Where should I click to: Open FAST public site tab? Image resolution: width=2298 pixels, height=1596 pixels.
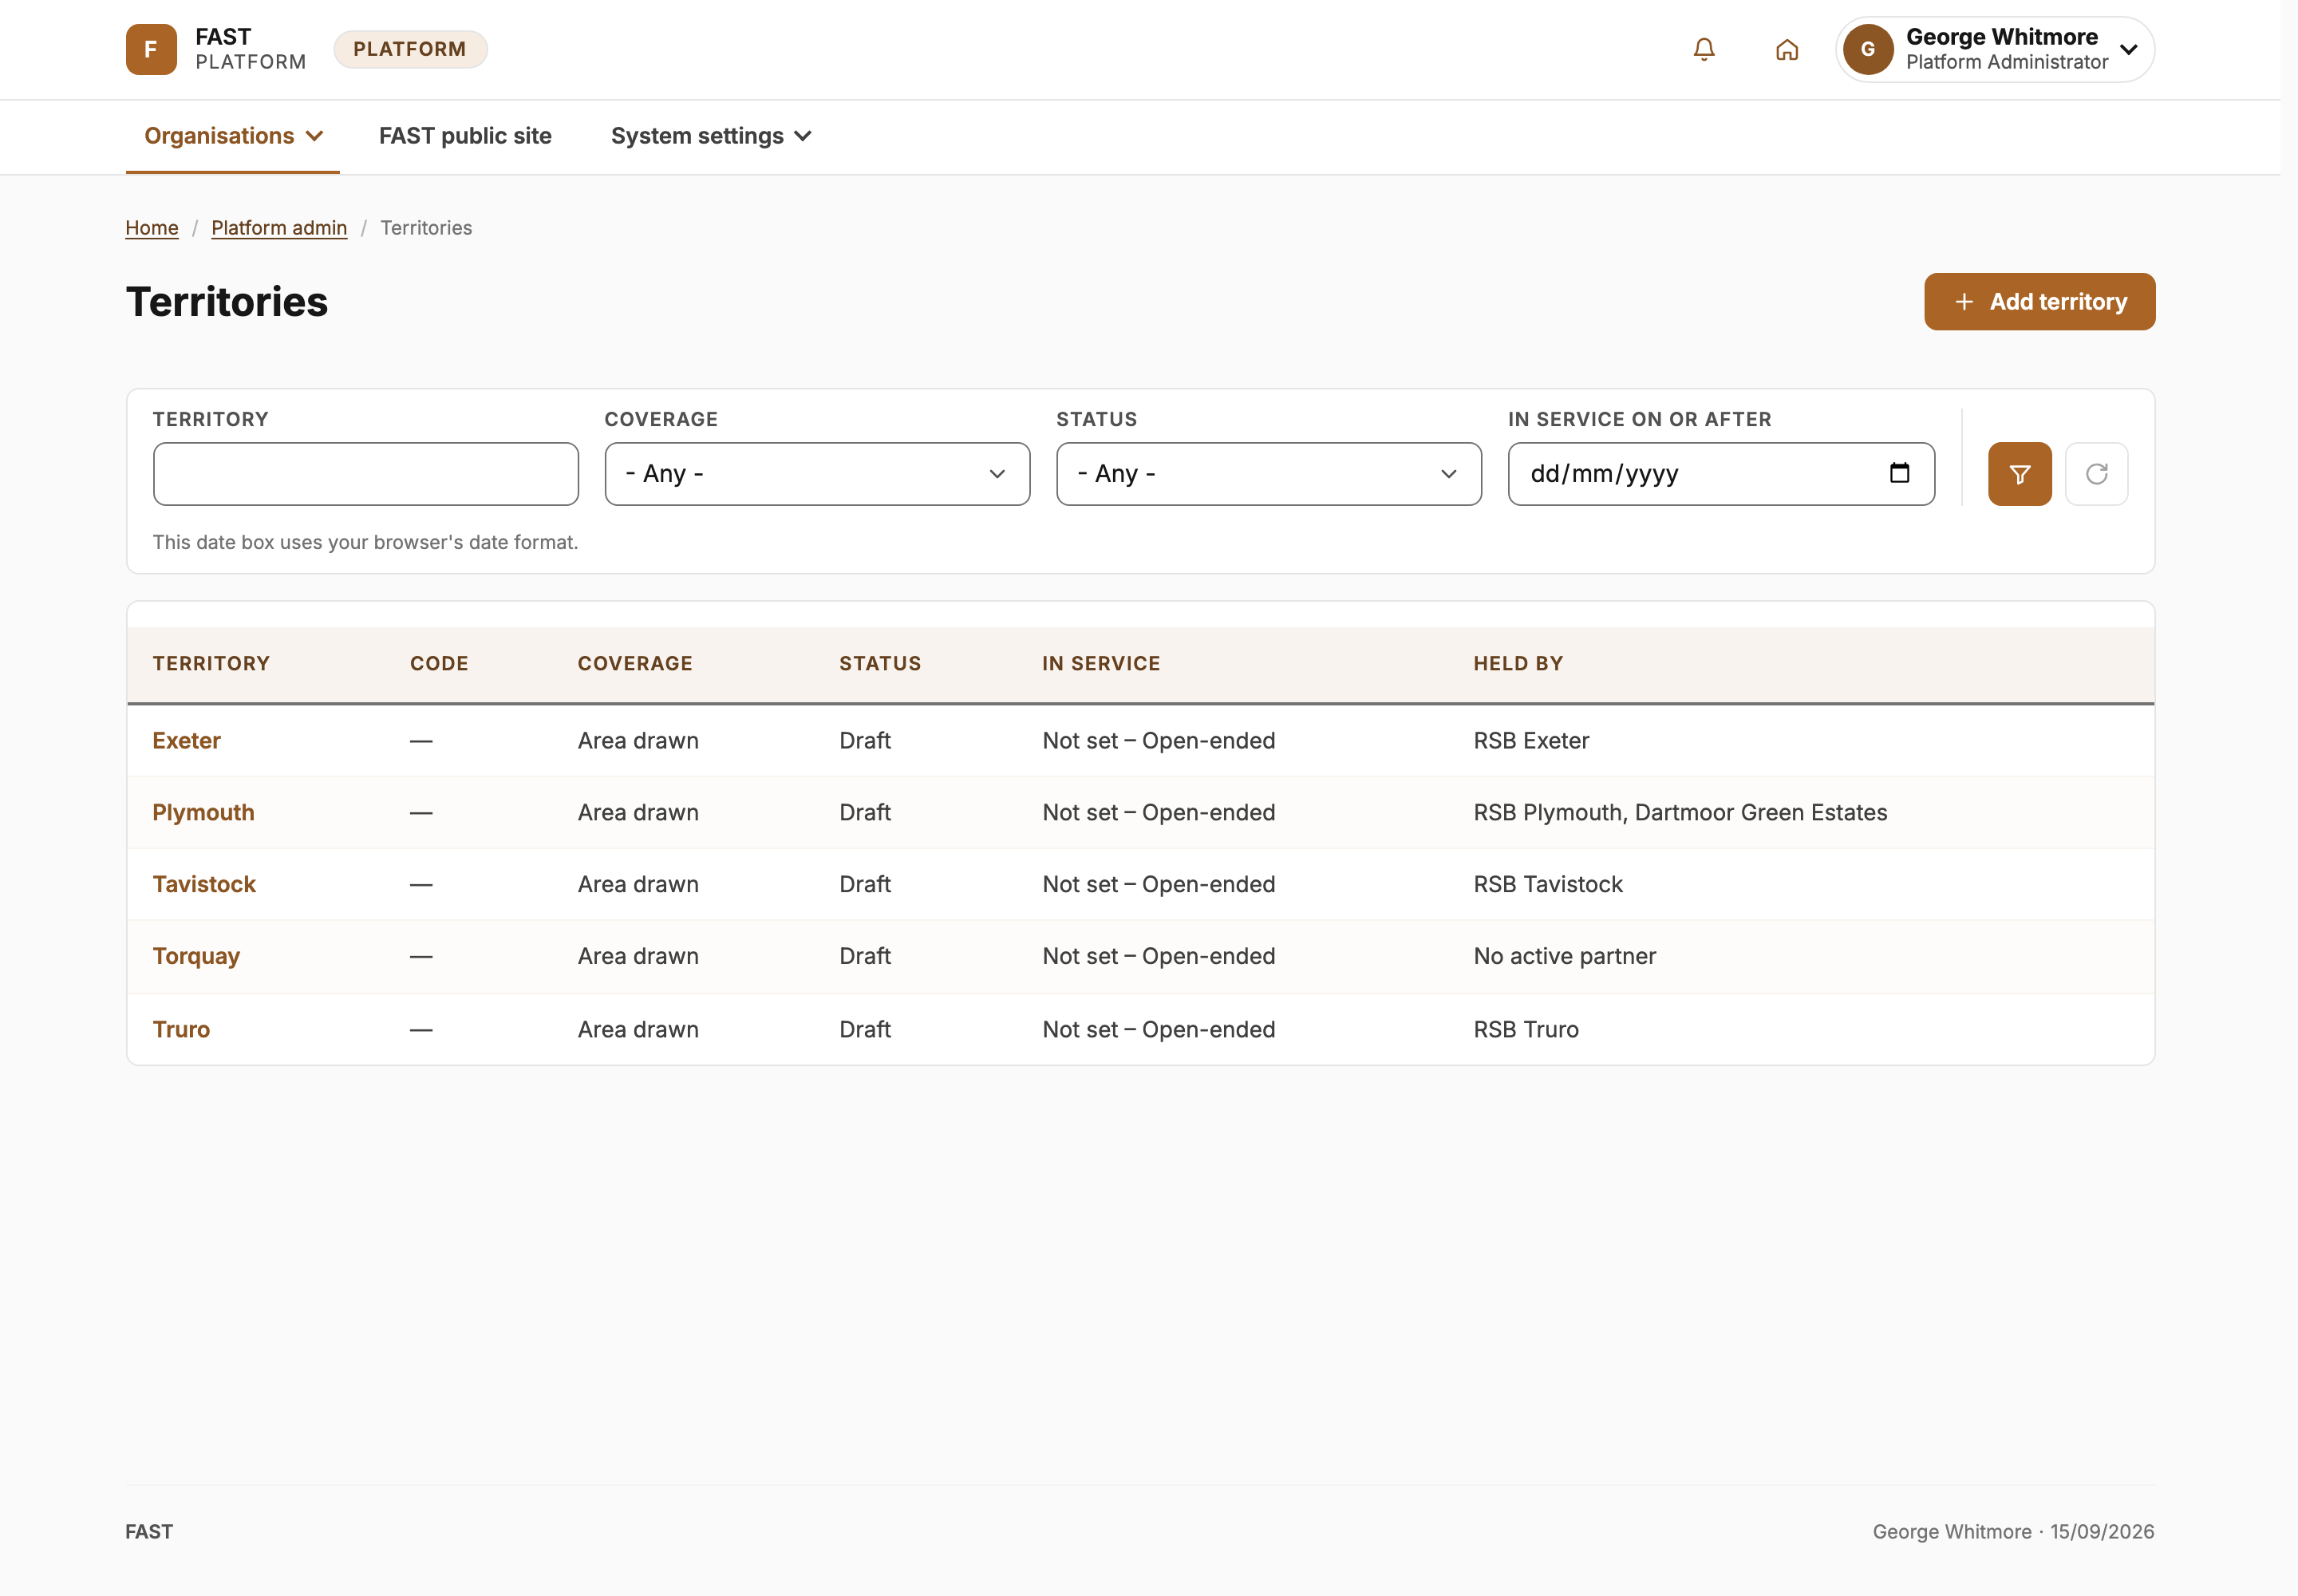(465, 136)
